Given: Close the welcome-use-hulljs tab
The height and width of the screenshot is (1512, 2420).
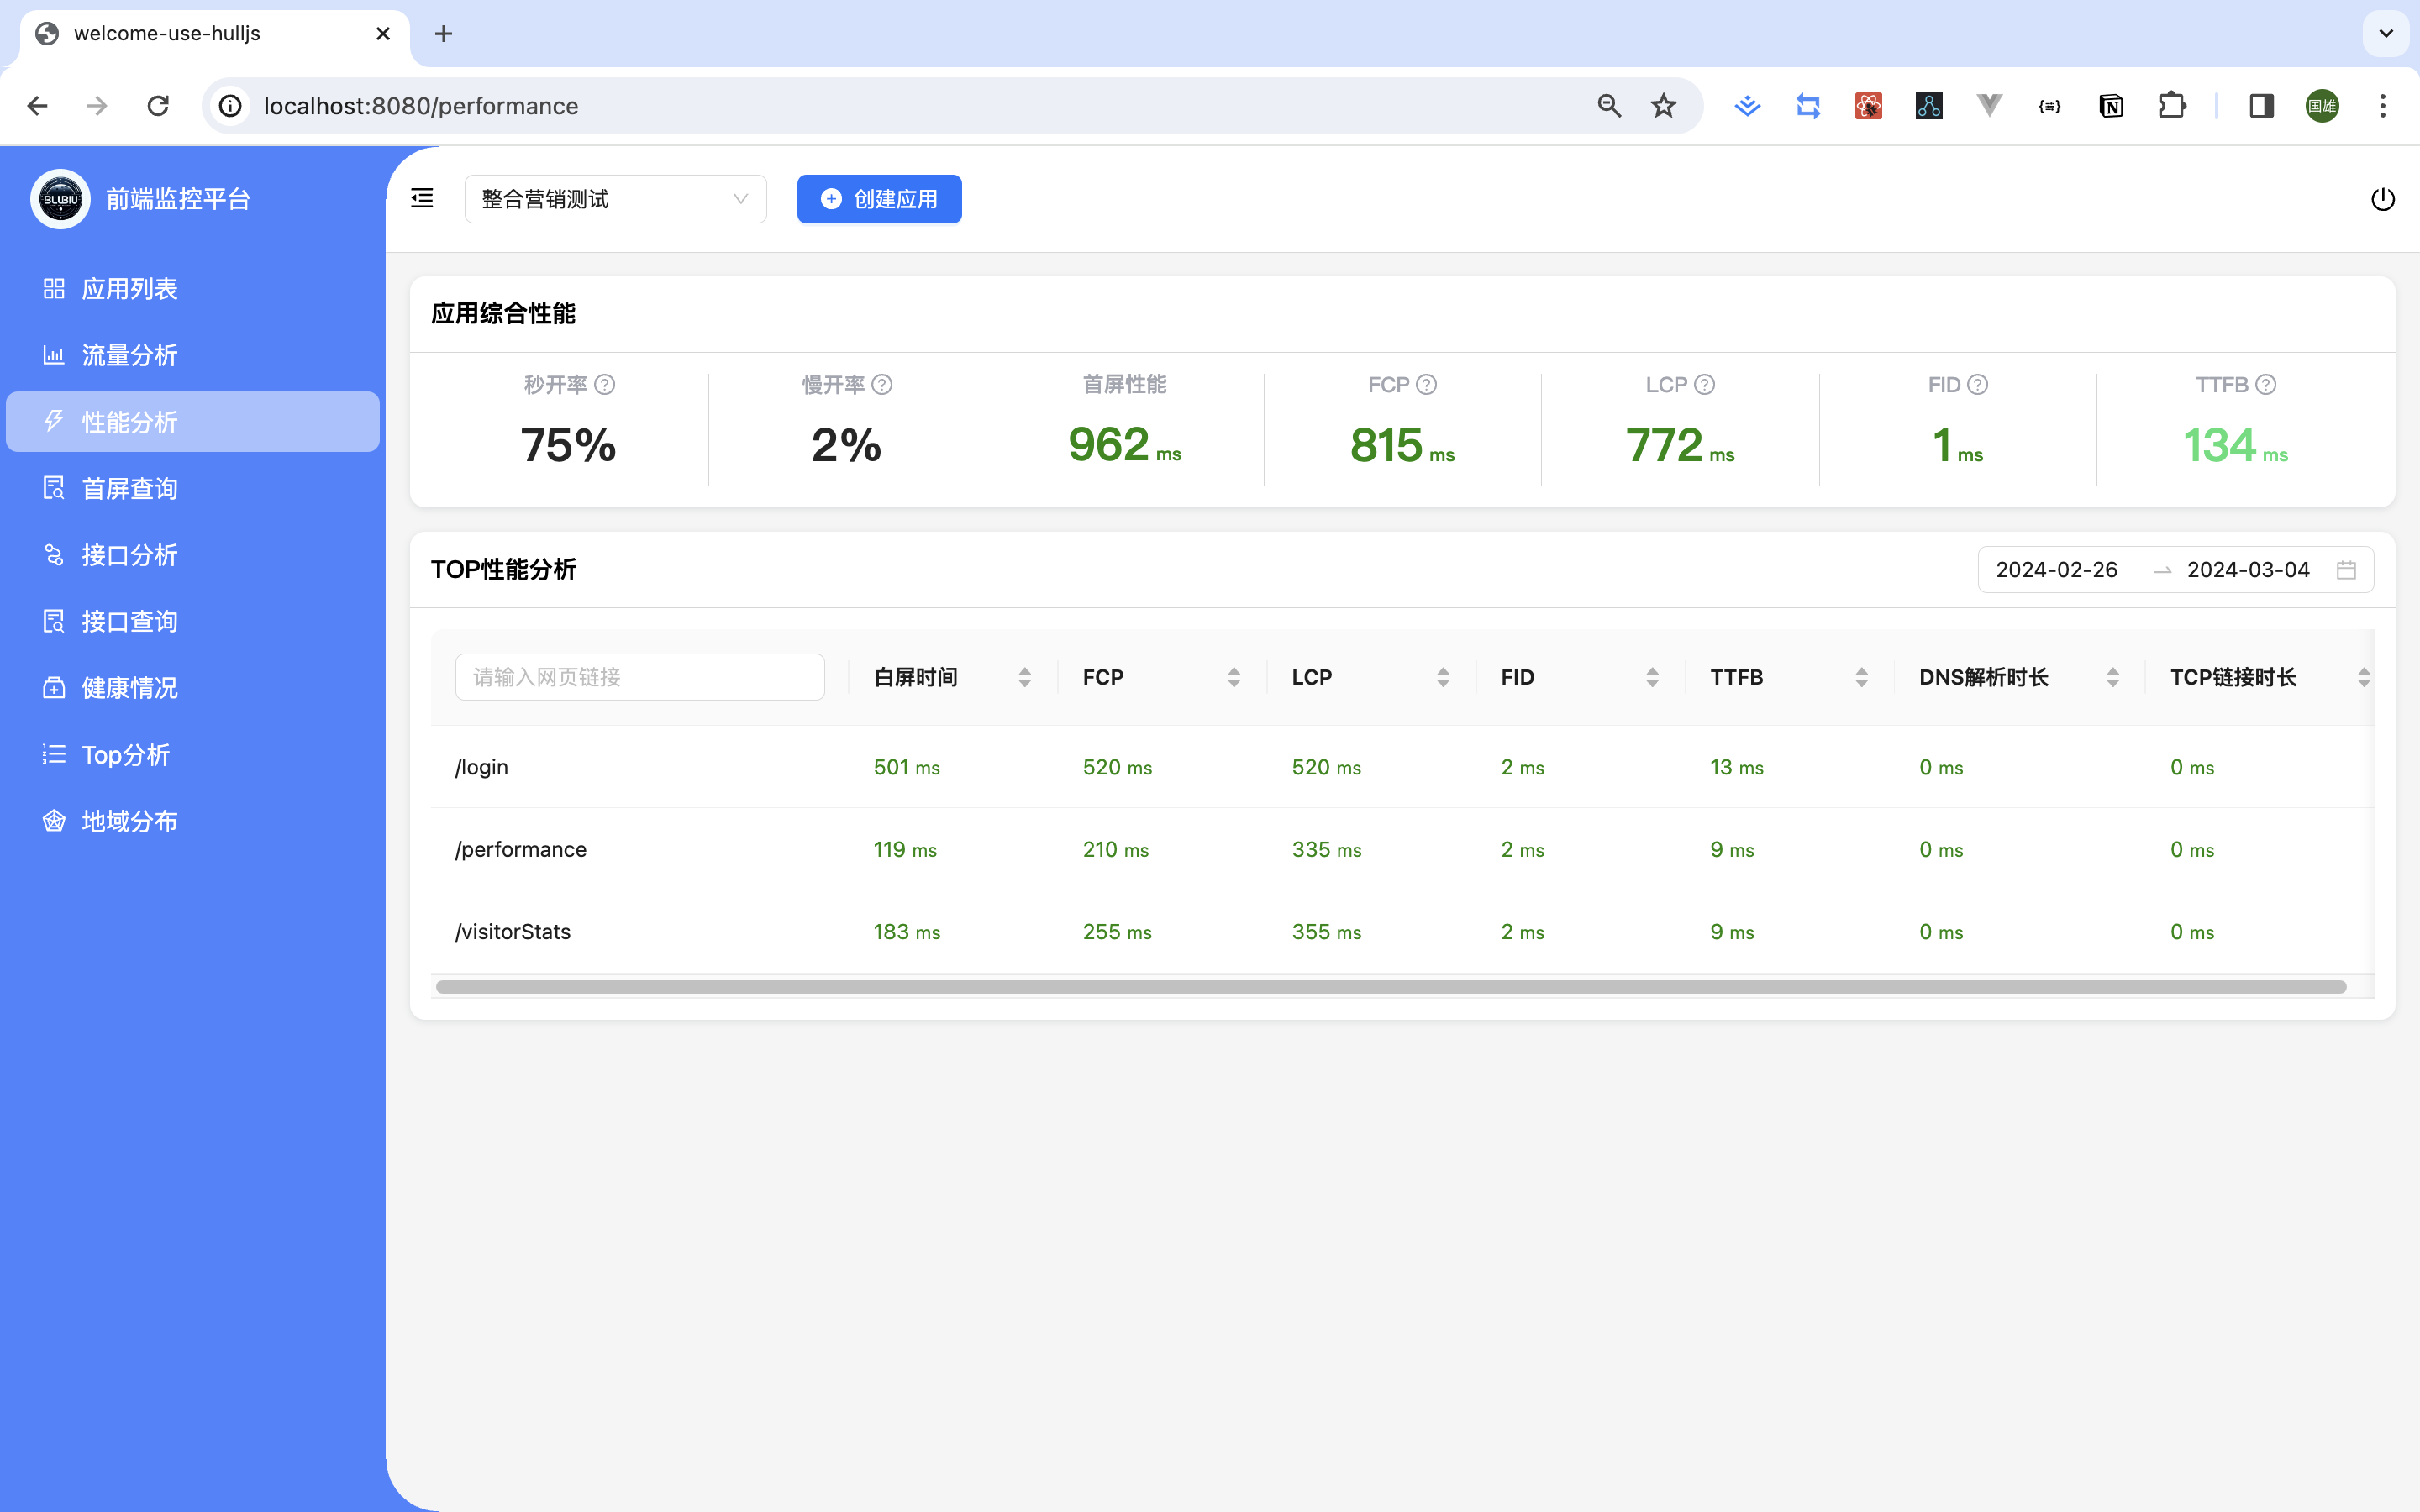Looking at the screenshot, I should [383, 34].
